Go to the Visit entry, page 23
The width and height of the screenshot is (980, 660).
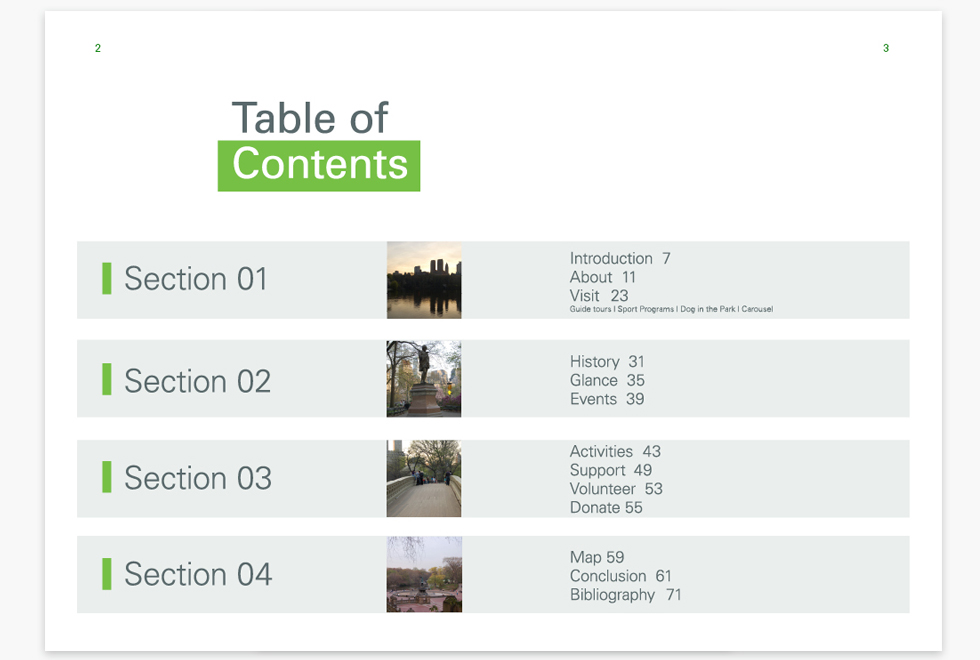(x=599, y=296)
